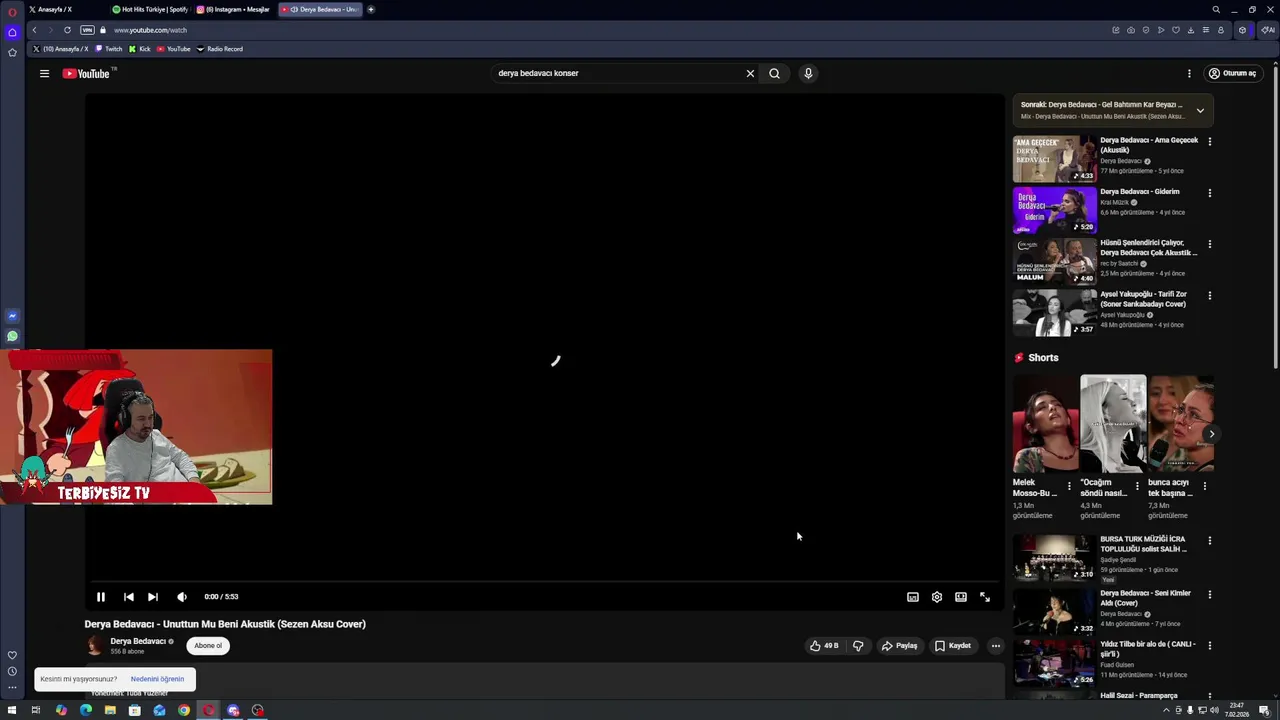The width and height of the screenshot is (1280, 720).
Task: Open Opera downloads toolbar icon
Action: (1190, 30)
